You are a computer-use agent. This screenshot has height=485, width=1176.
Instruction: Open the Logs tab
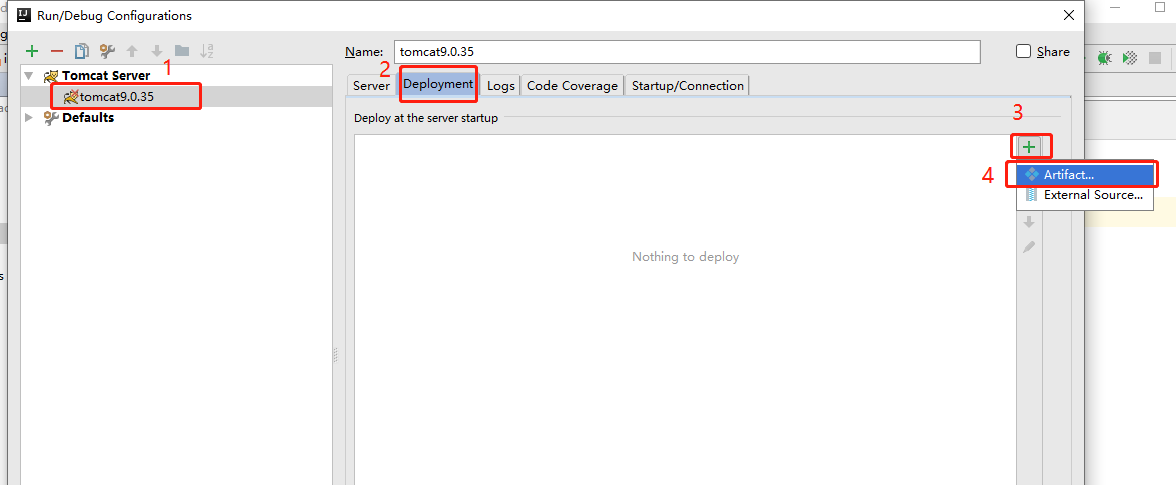pos(500,86)
